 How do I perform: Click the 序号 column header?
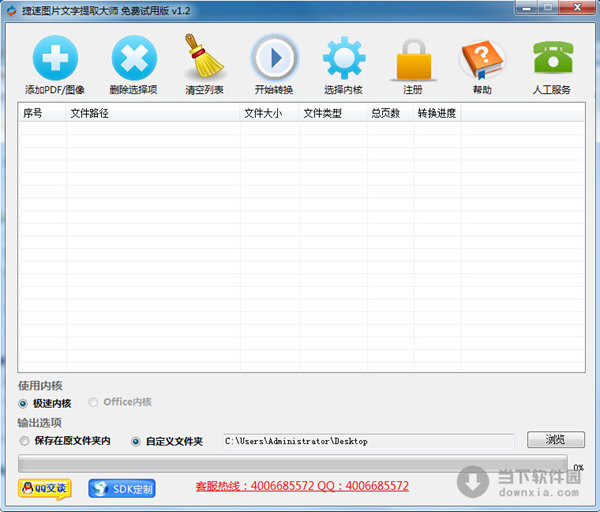pos(42,113)
